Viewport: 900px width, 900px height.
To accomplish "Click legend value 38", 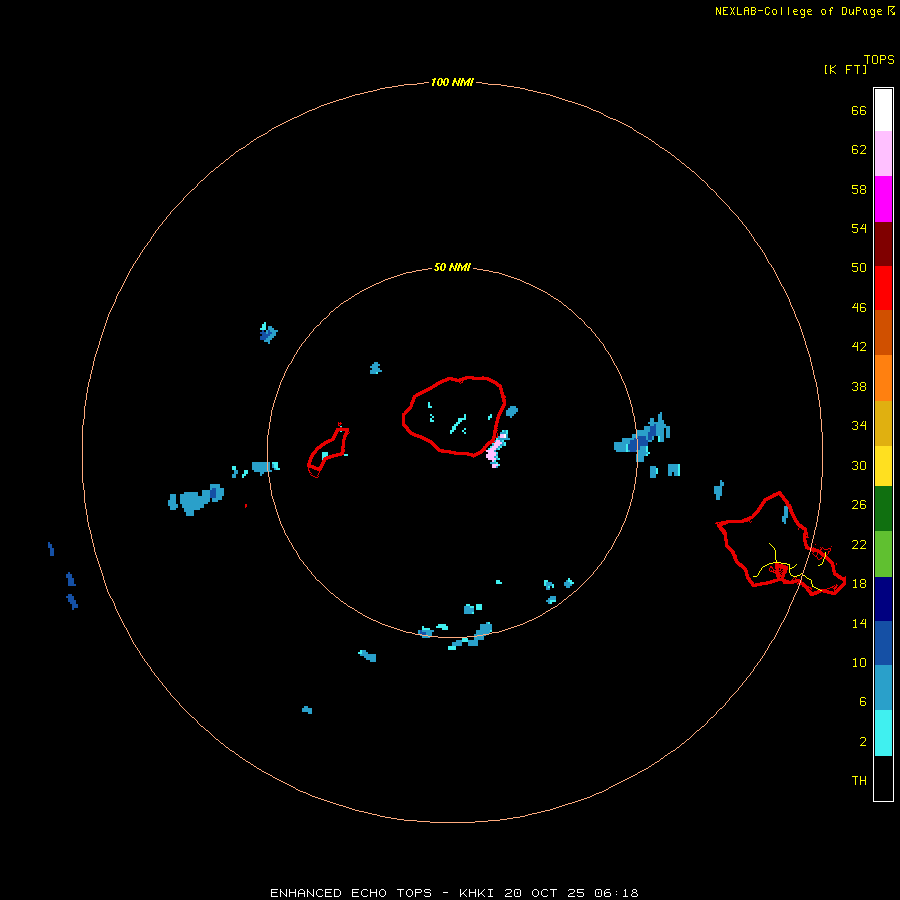I will [x=859, y=386].
